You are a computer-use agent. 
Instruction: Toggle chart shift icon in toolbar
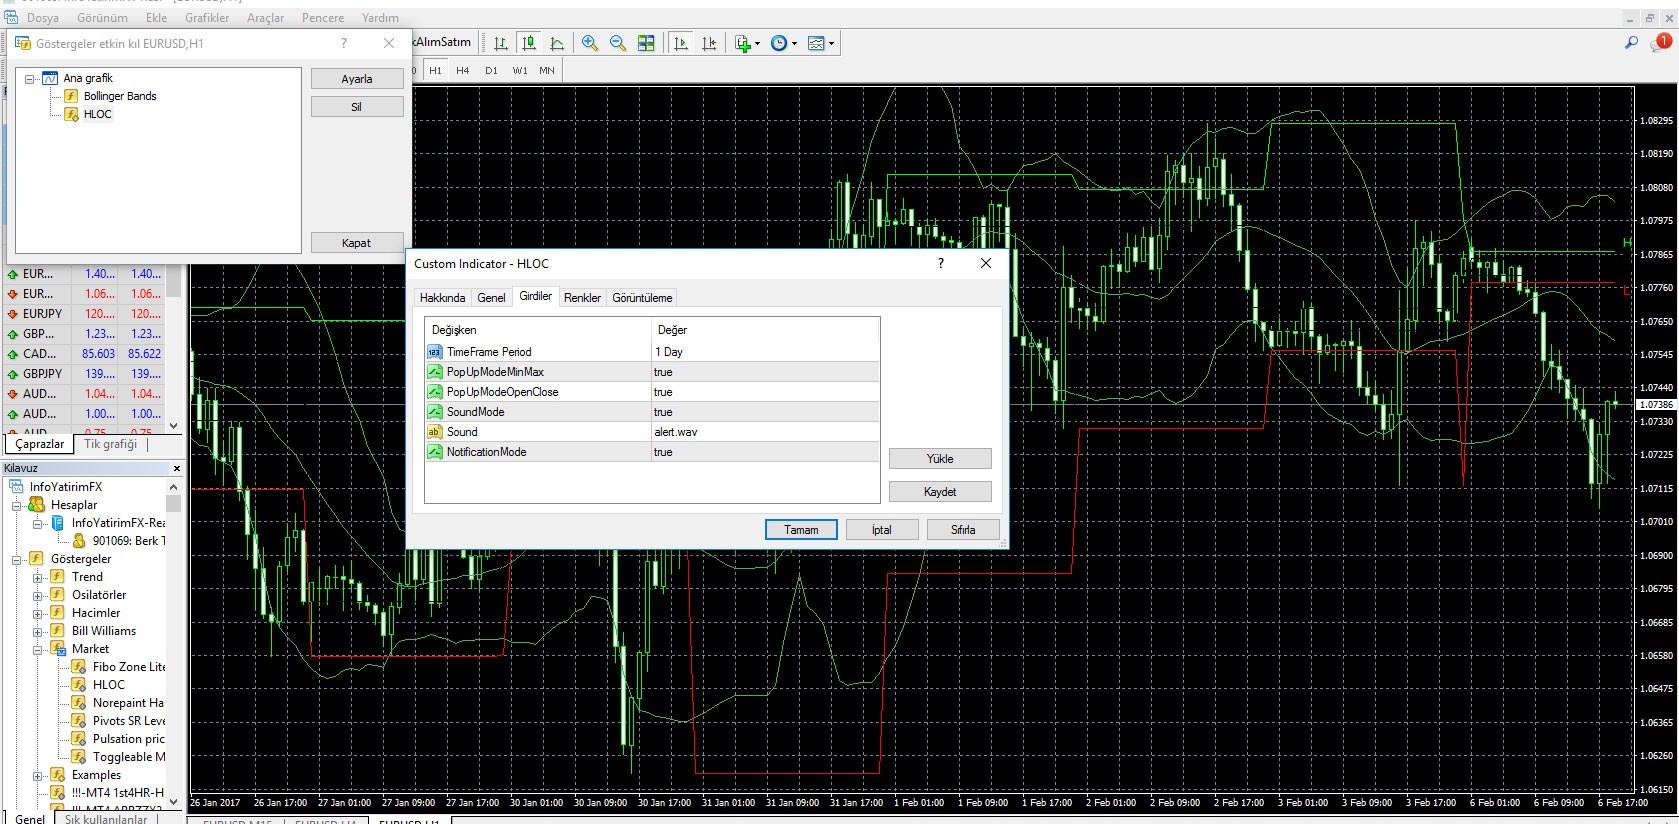coord(709,43)
